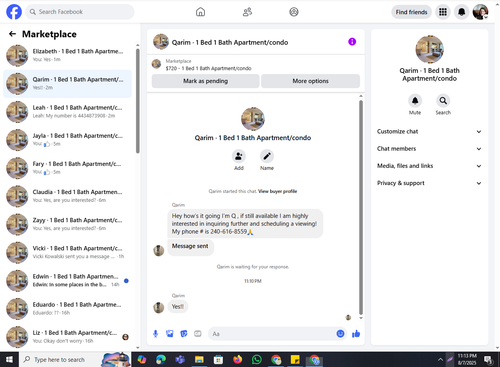Open WhatsApp from the taskbar
The image size is (500, 367).
click(x=257, y=359)
